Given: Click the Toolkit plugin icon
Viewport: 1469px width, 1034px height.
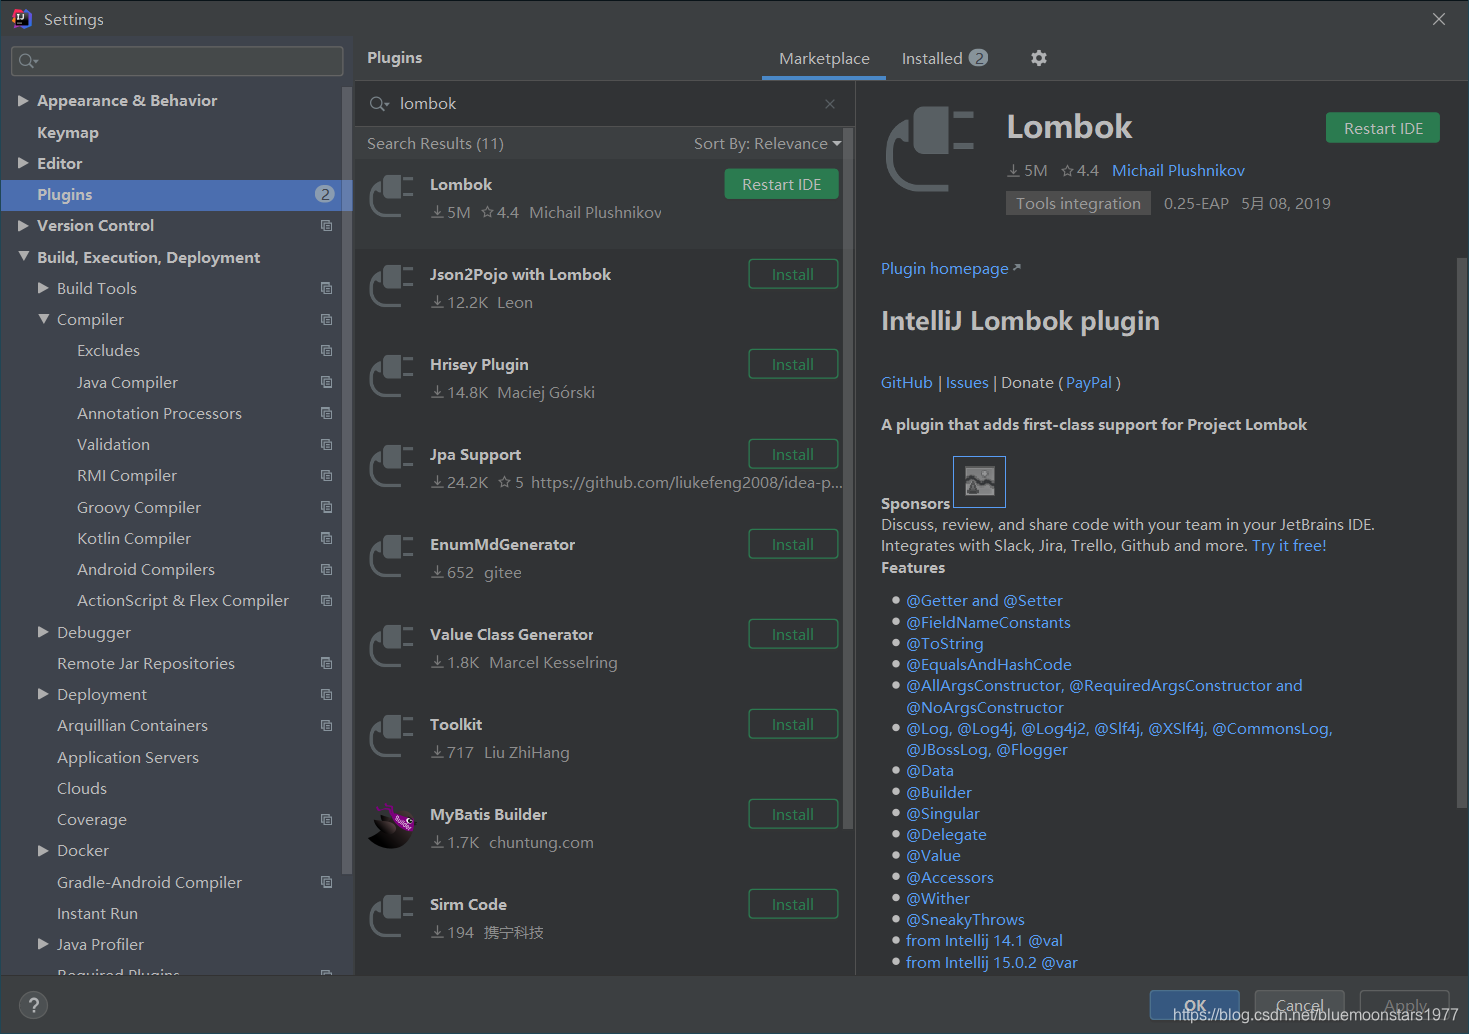Looking at the screenshot, I should click(x=391, y=736).
